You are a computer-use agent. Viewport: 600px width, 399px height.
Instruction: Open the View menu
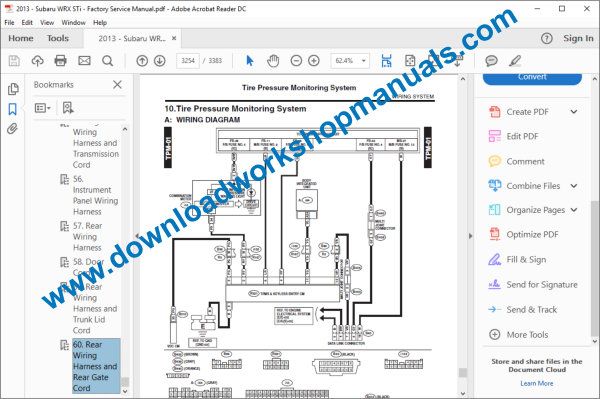[47, 23]
